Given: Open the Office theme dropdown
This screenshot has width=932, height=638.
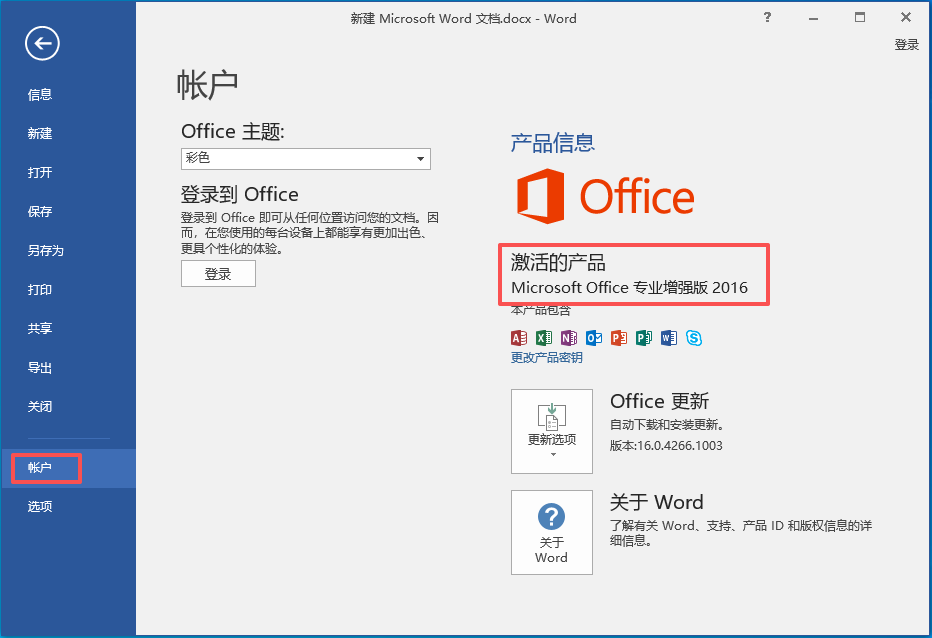Looking at the screenshot, I should point(306,159).
